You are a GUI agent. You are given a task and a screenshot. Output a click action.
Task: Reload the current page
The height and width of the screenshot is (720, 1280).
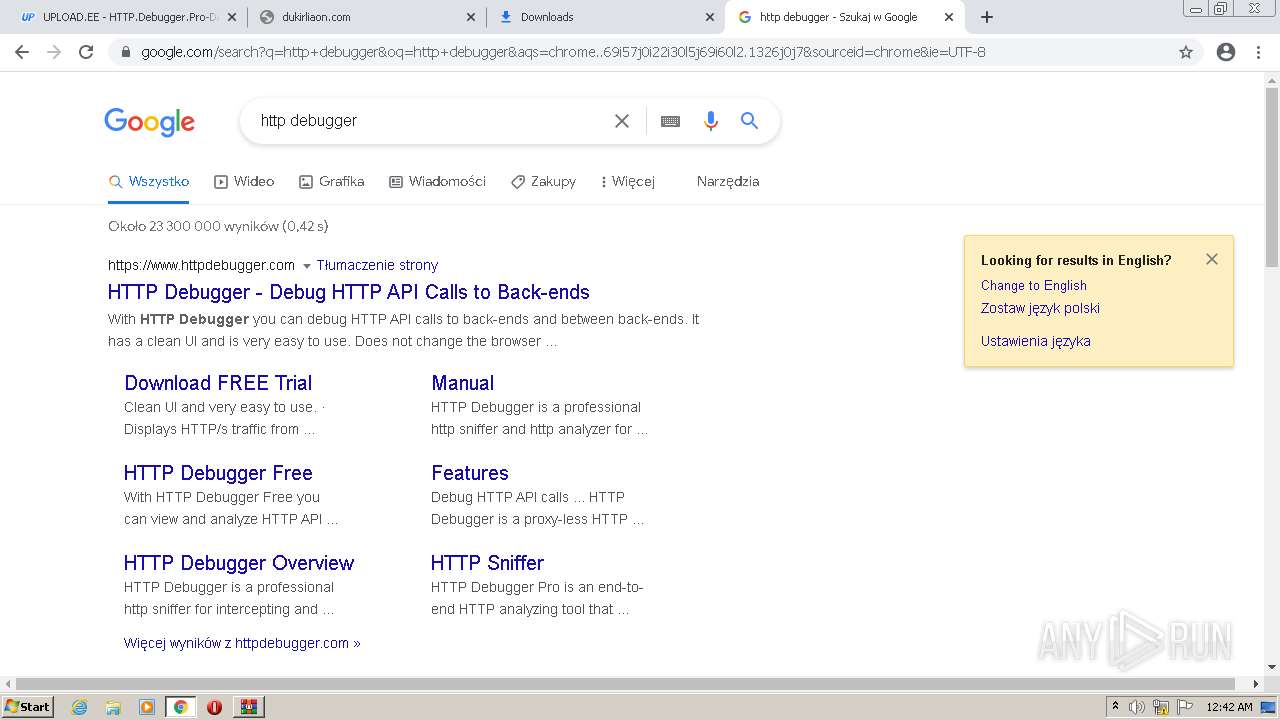click(x=86, y=52)
